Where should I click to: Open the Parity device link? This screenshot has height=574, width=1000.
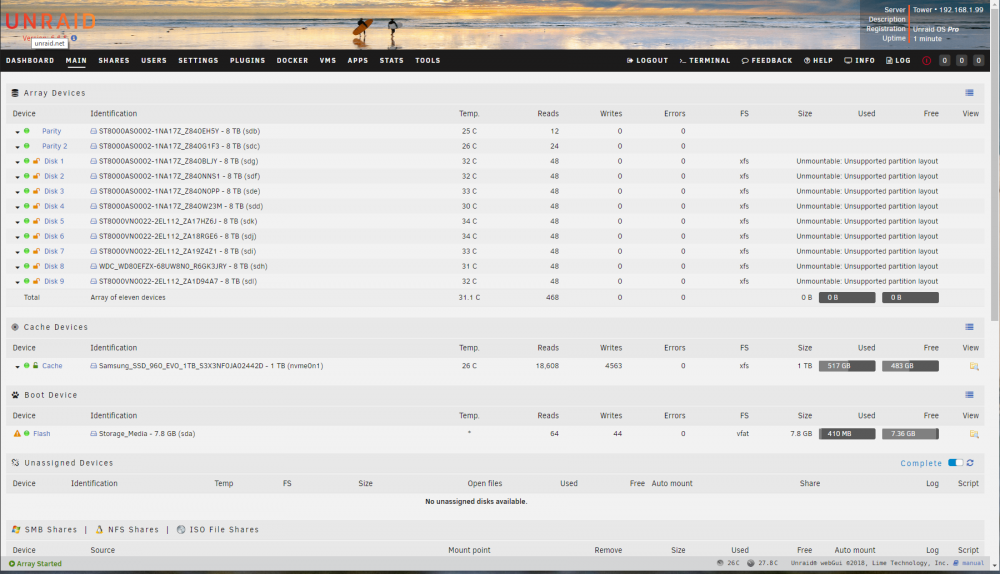pyautogui.click(x=52, y=131)
